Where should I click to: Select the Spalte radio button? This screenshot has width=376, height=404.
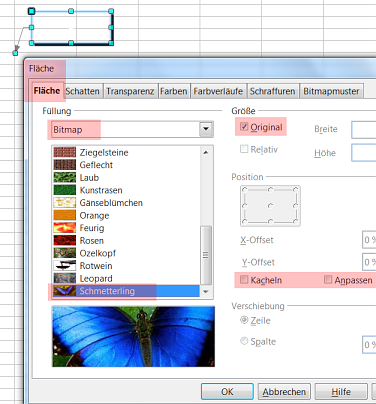coord(244,341)
